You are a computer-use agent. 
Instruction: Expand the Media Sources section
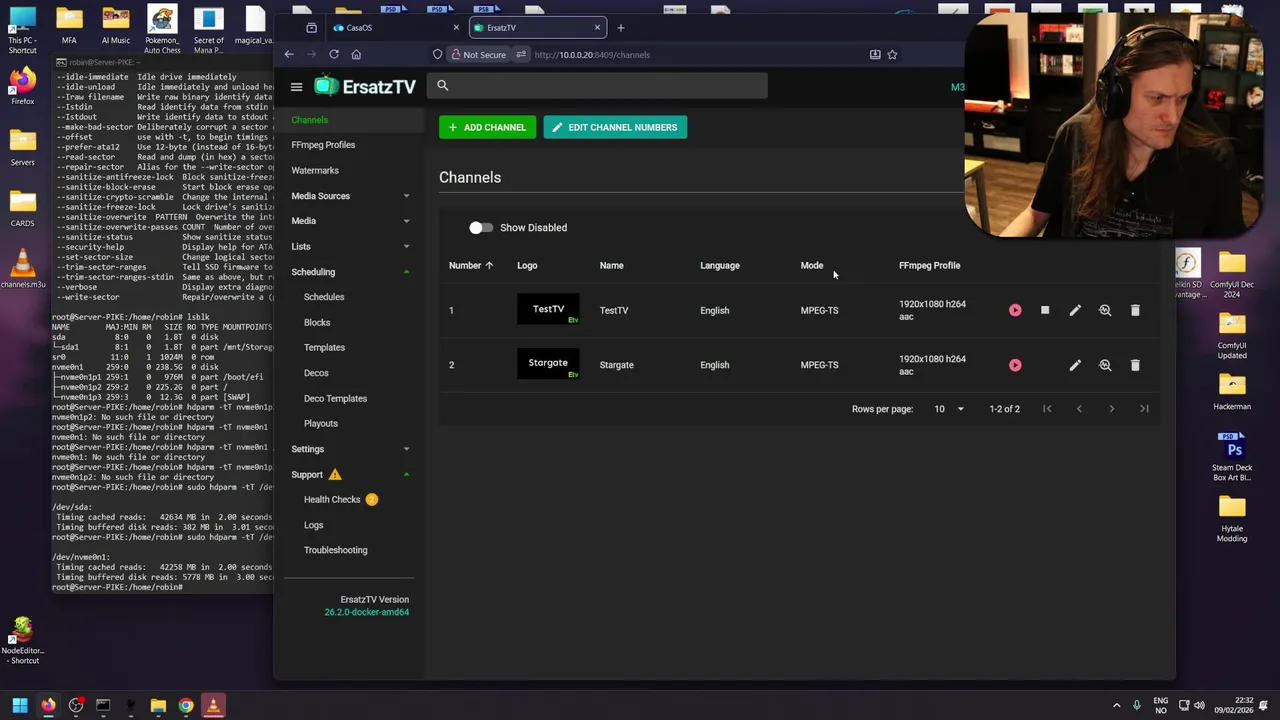[349, 196]
